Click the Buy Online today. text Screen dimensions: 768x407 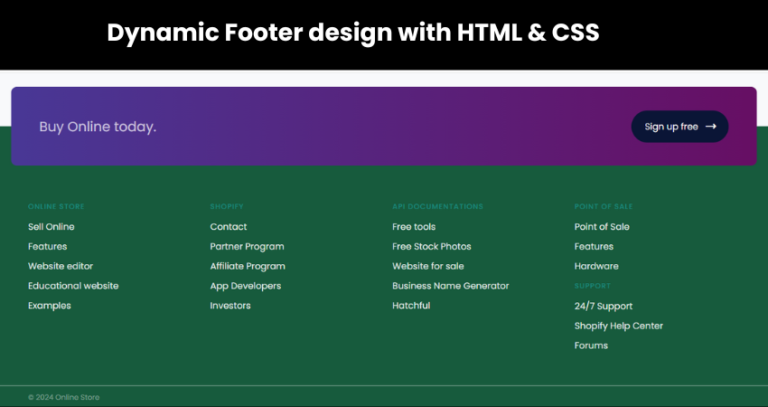click(x=97, y=127)
